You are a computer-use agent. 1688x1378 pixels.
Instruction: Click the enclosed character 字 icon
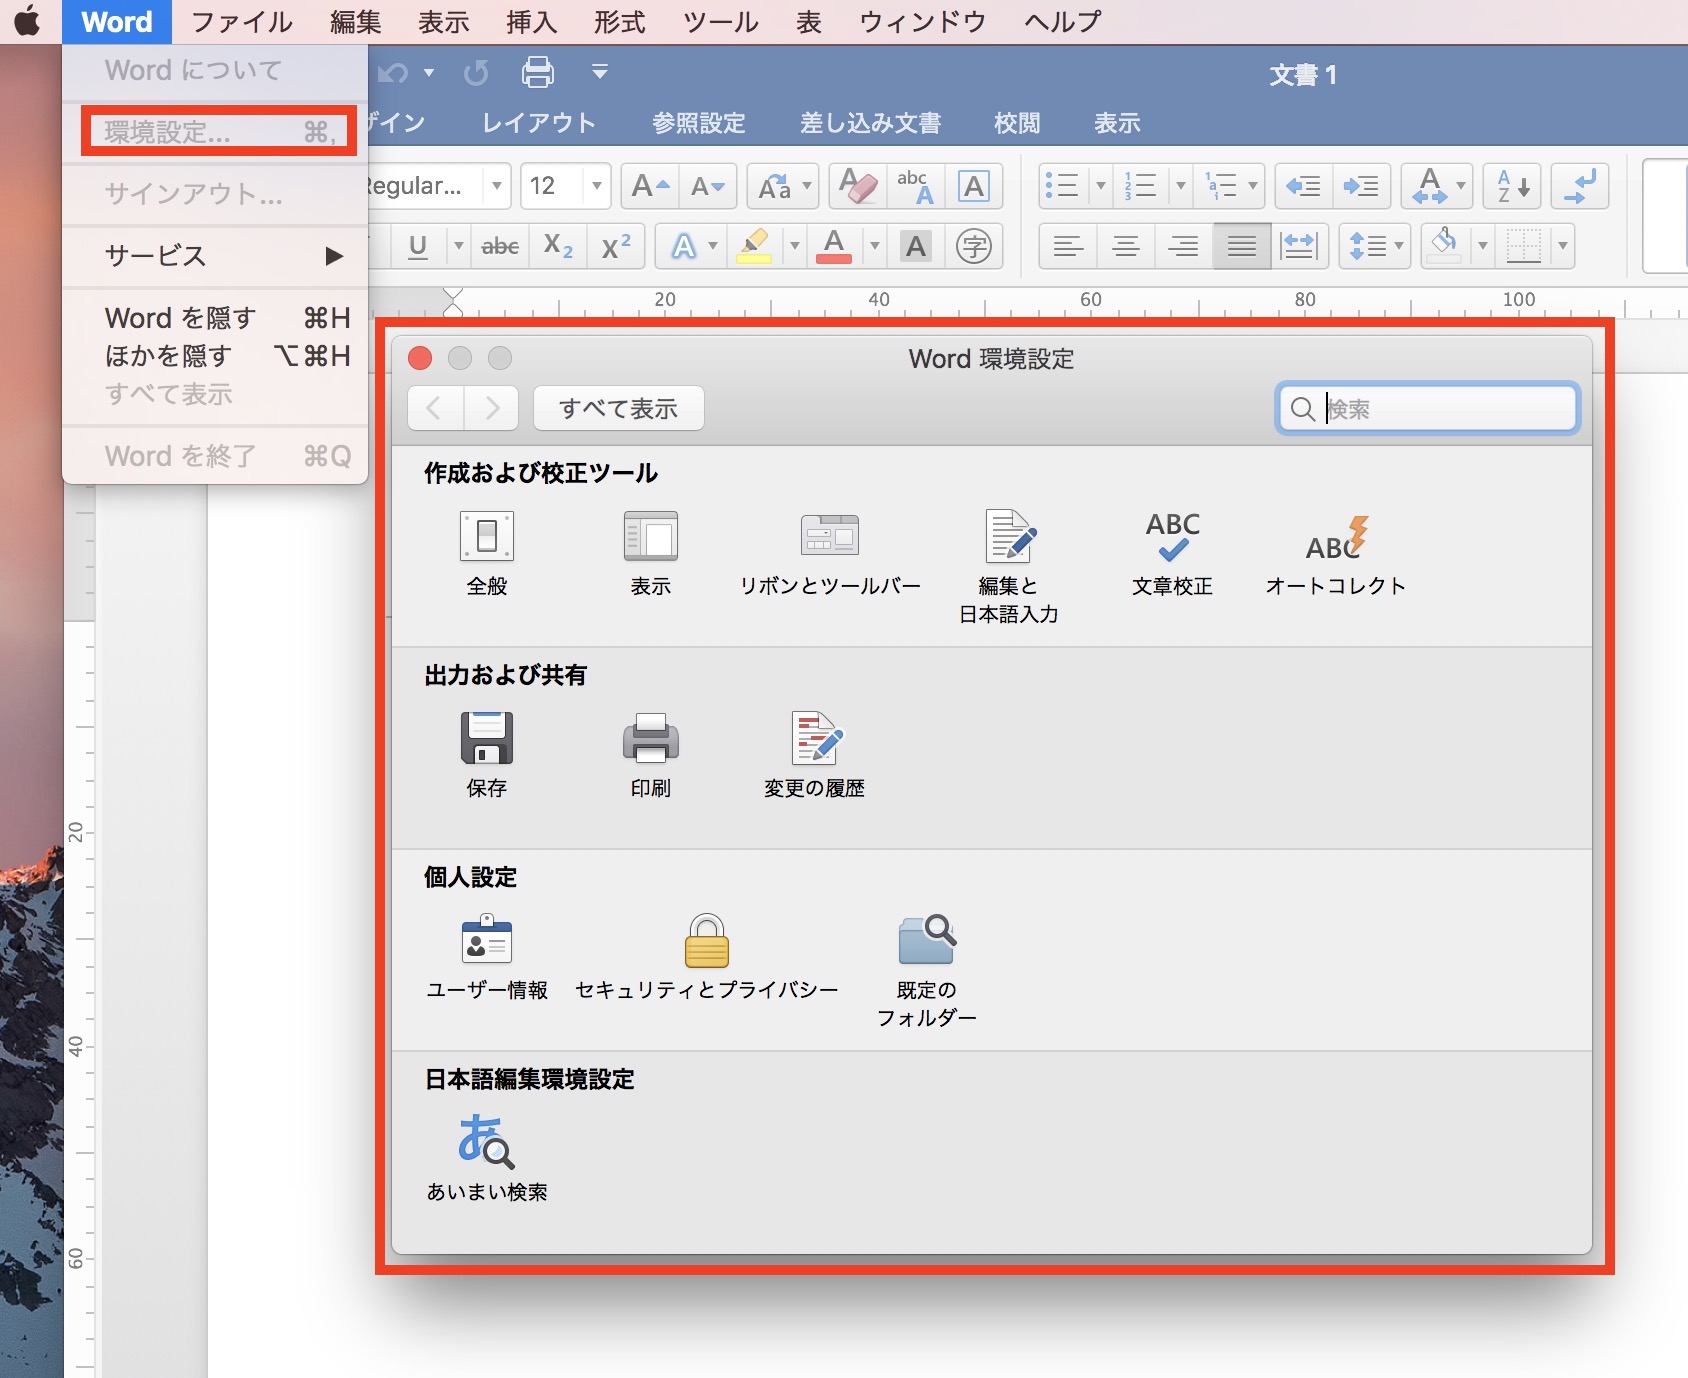pyautogui.click(x=974, y=246)
